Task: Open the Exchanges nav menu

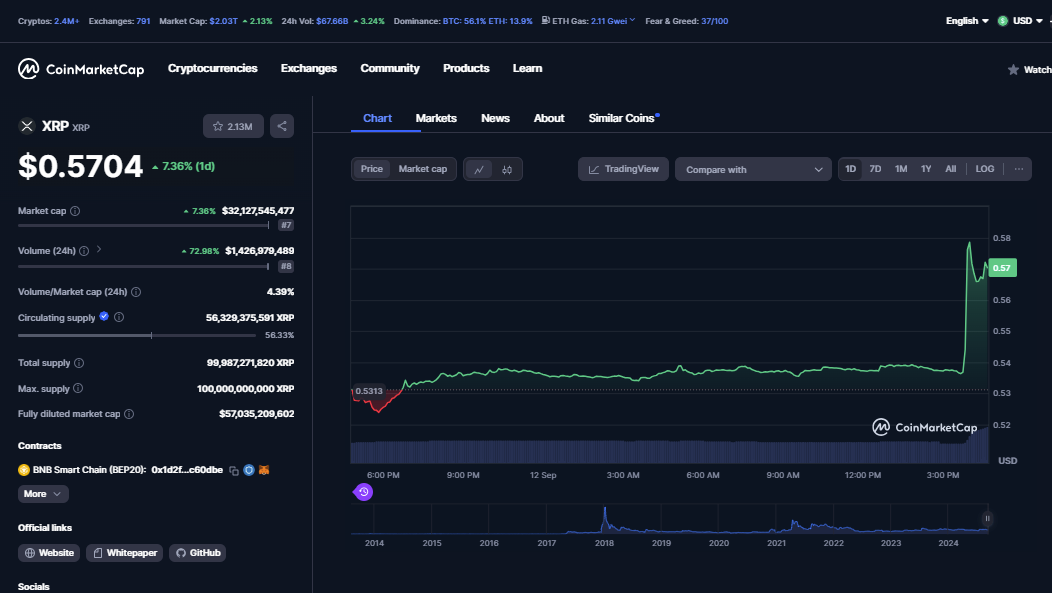Action: [x=309, y=68]
